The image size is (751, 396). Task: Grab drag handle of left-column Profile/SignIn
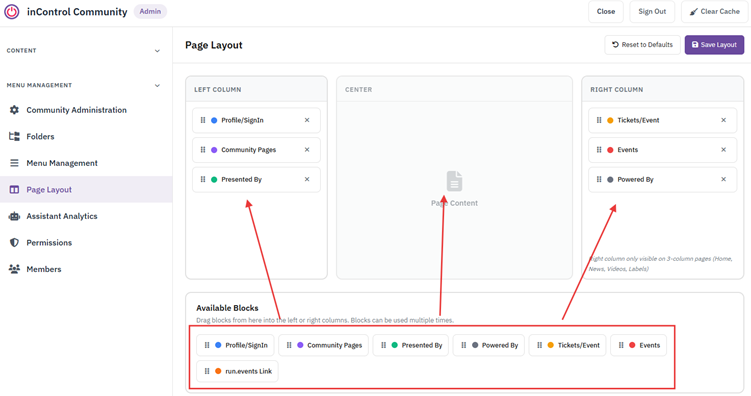point(203,120)
